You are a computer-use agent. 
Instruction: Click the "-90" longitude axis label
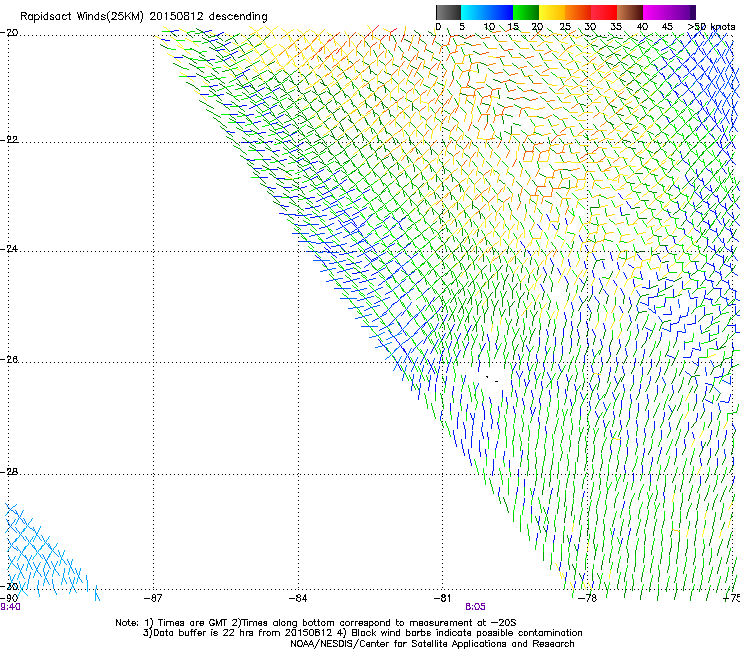coord(9,598)
